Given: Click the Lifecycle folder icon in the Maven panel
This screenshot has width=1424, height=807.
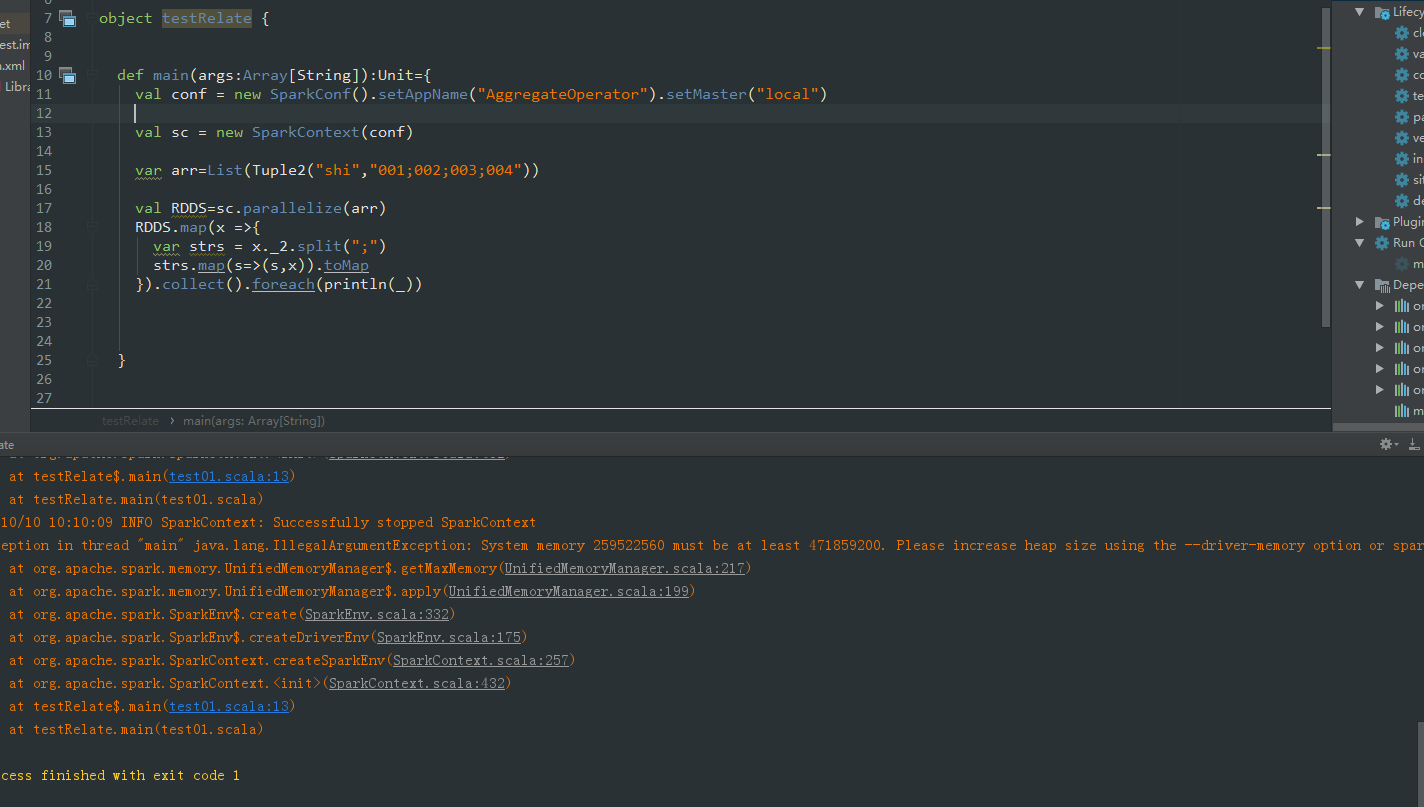Looking at the screenshot, I should (1382, 12).
